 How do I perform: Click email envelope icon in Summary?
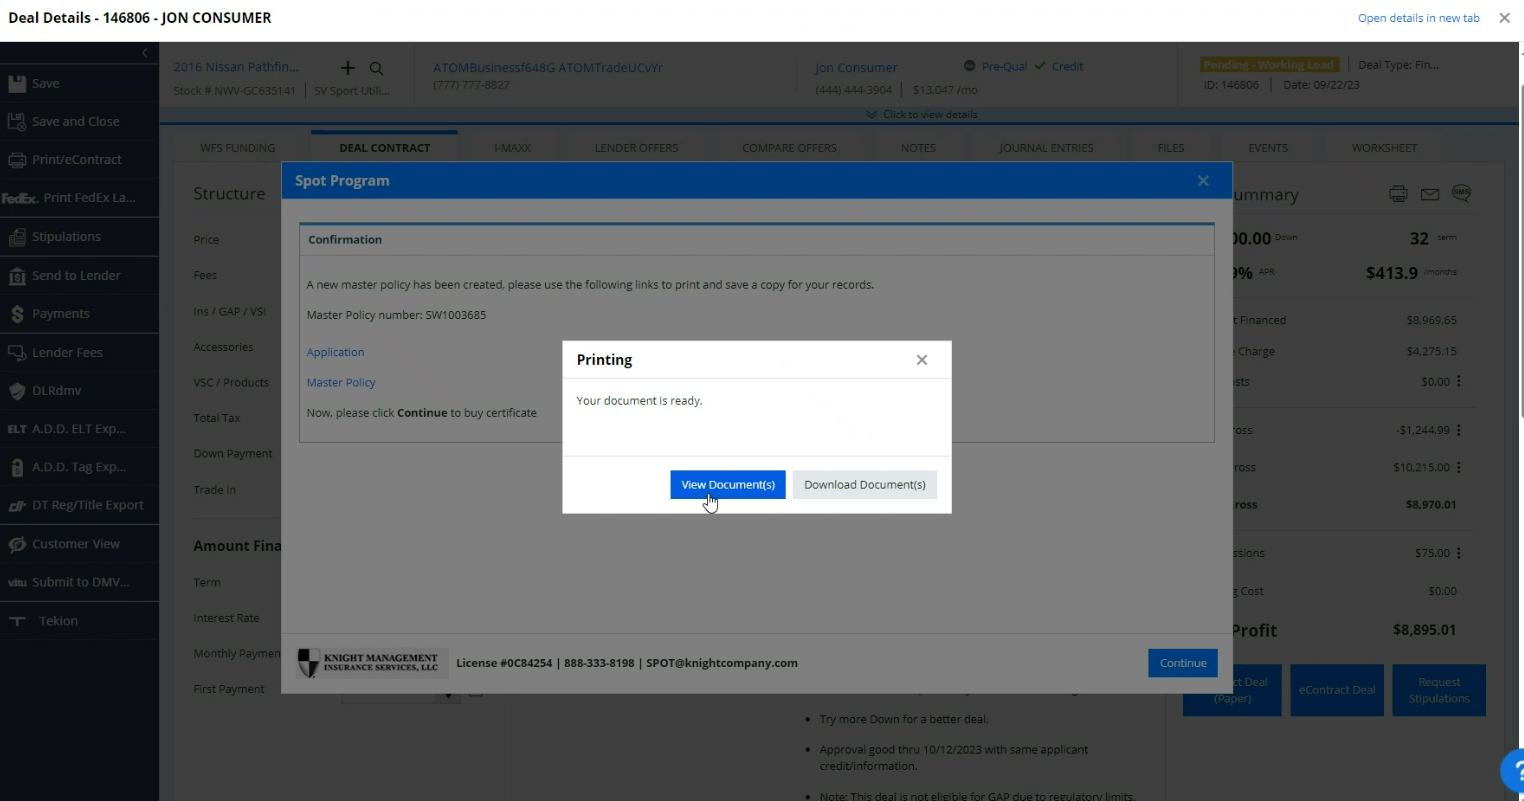point(1430,194)
